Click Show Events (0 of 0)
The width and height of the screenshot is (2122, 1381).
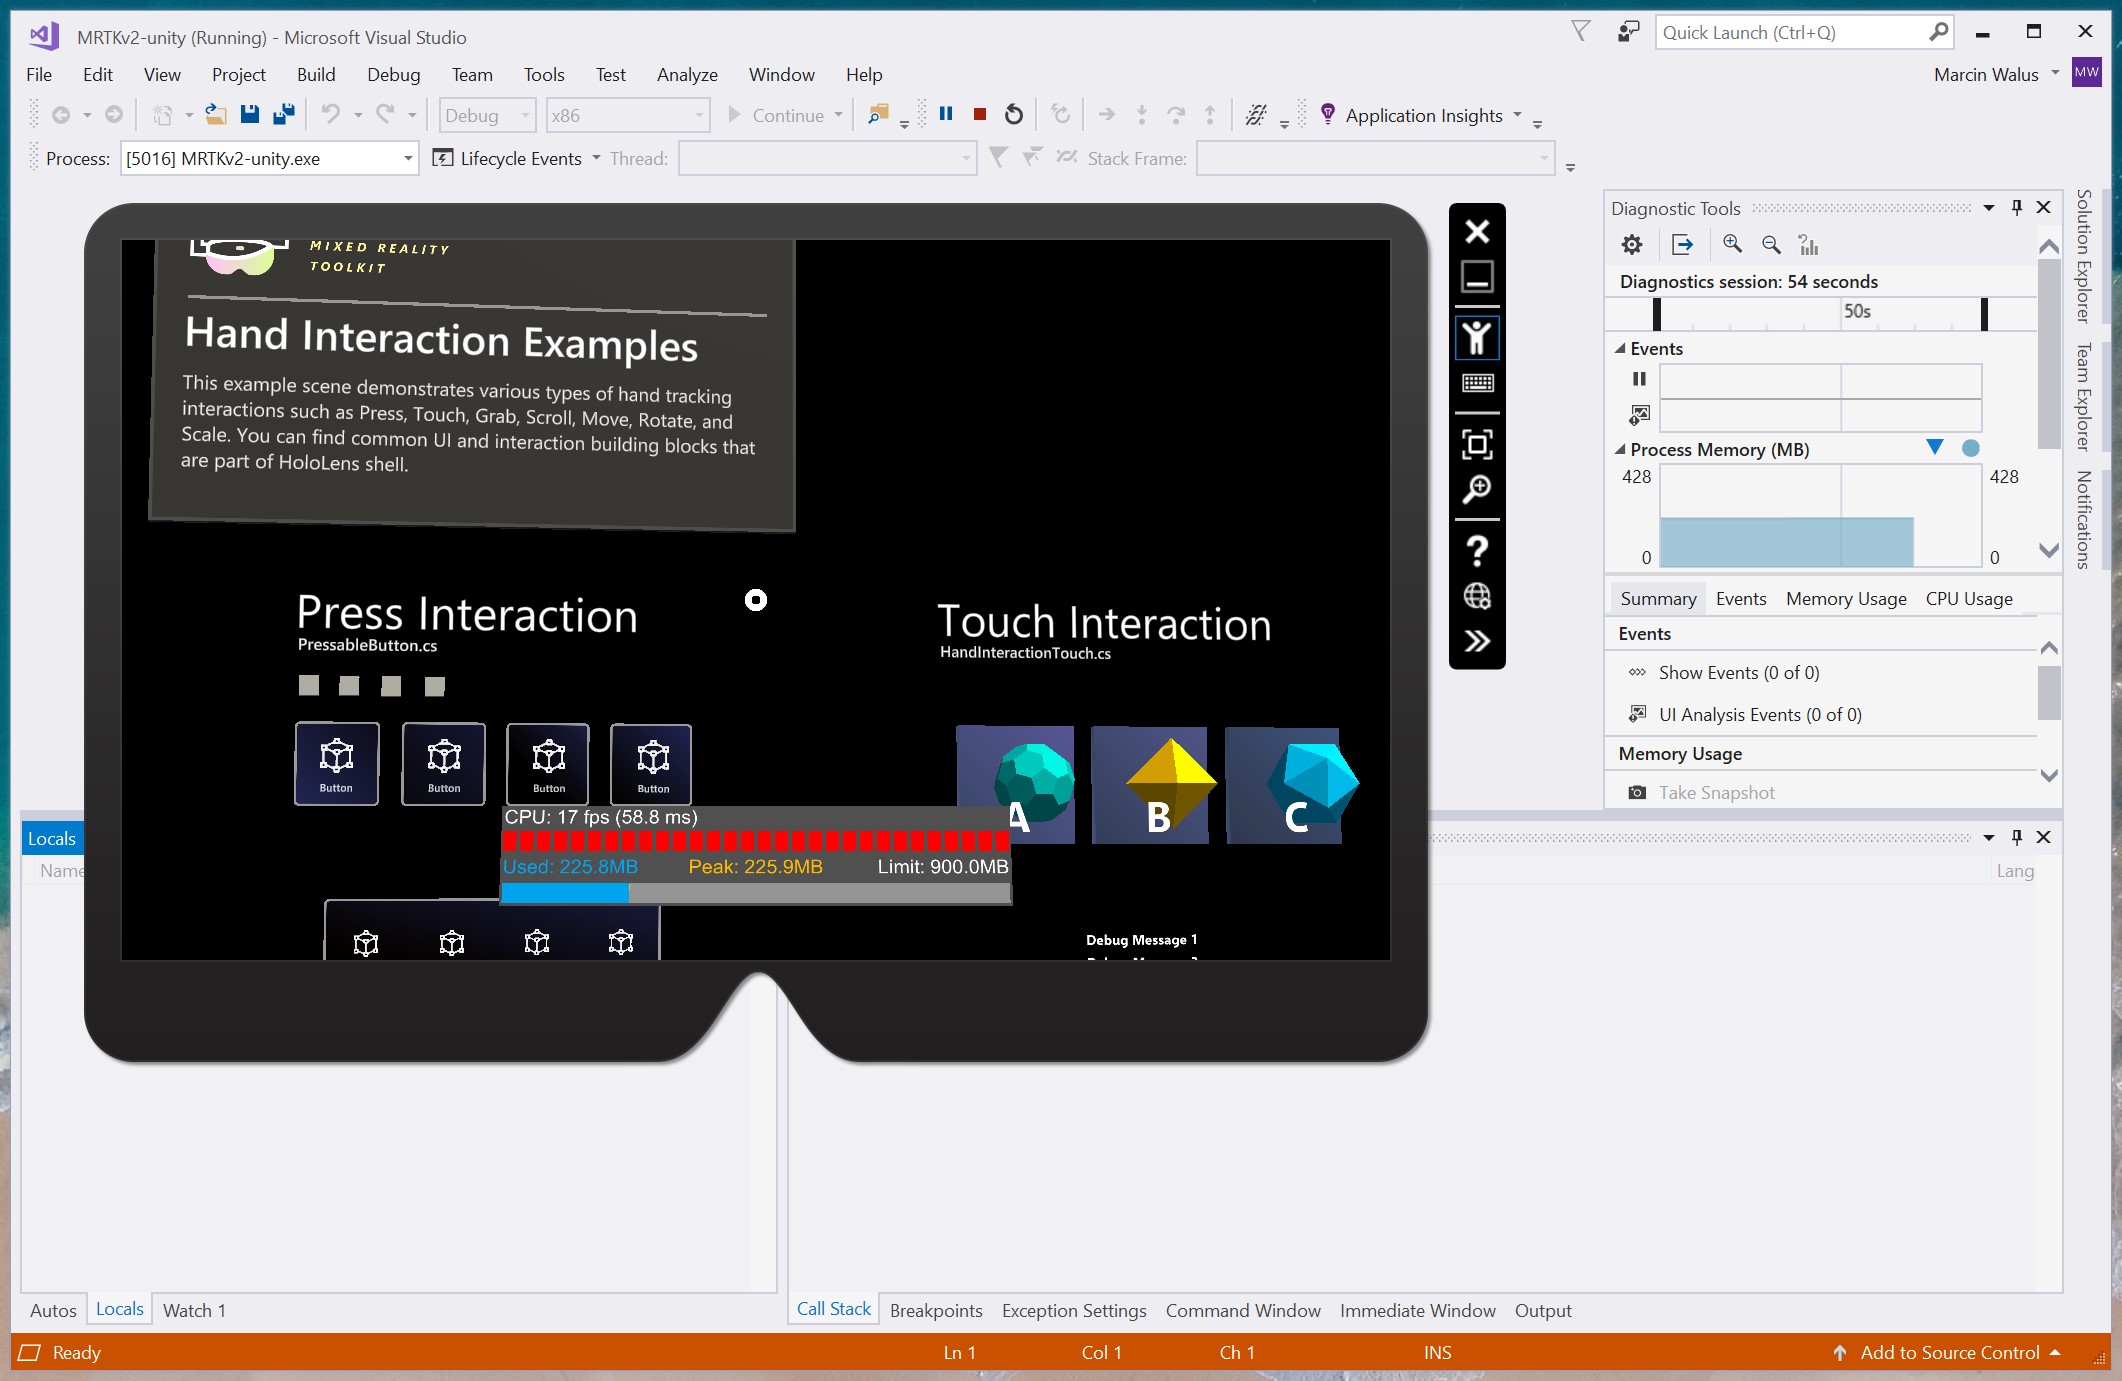click(1738, 673)
